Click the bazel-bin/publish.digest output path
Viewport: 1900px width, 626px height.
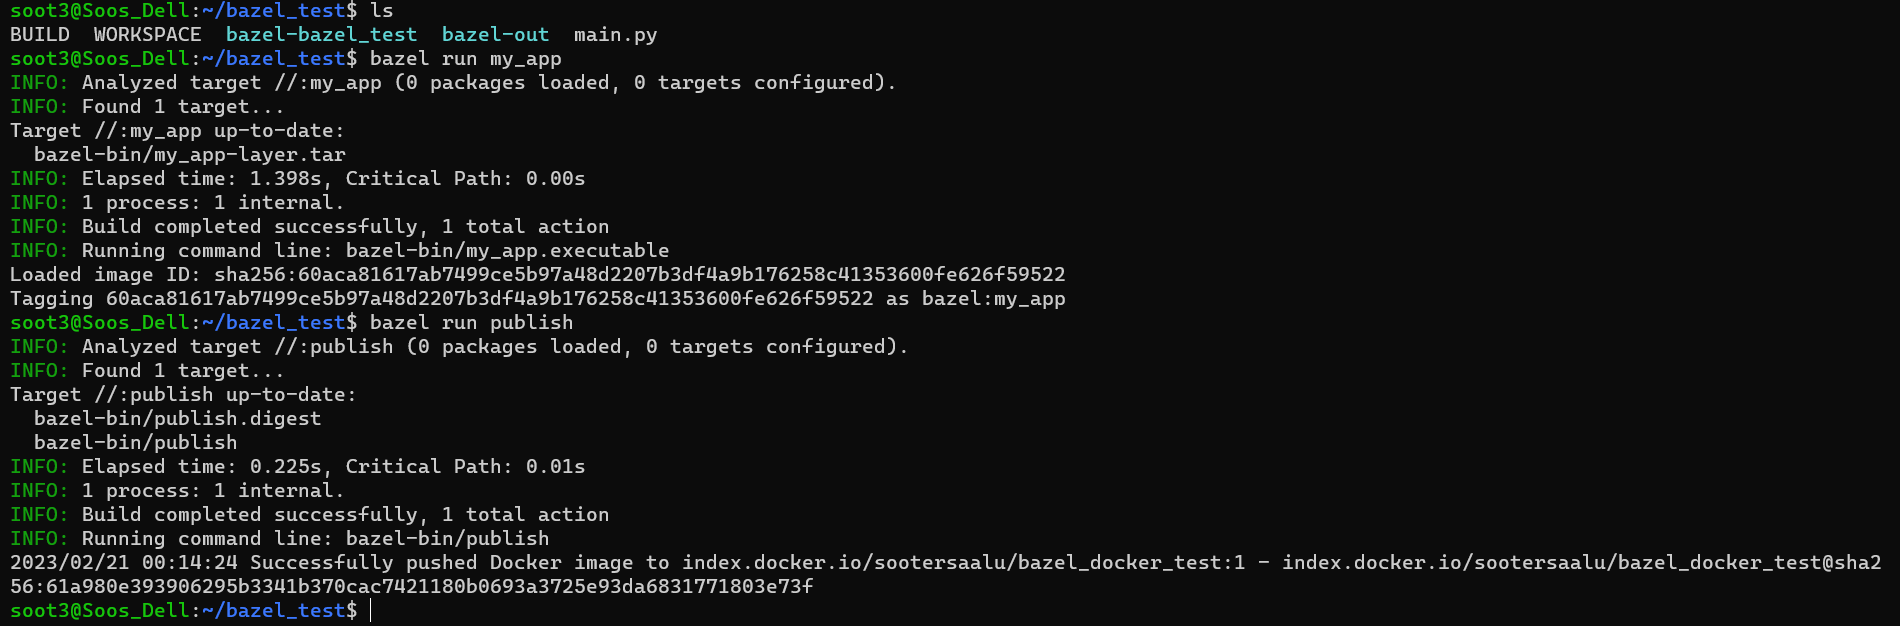point(178,418)
